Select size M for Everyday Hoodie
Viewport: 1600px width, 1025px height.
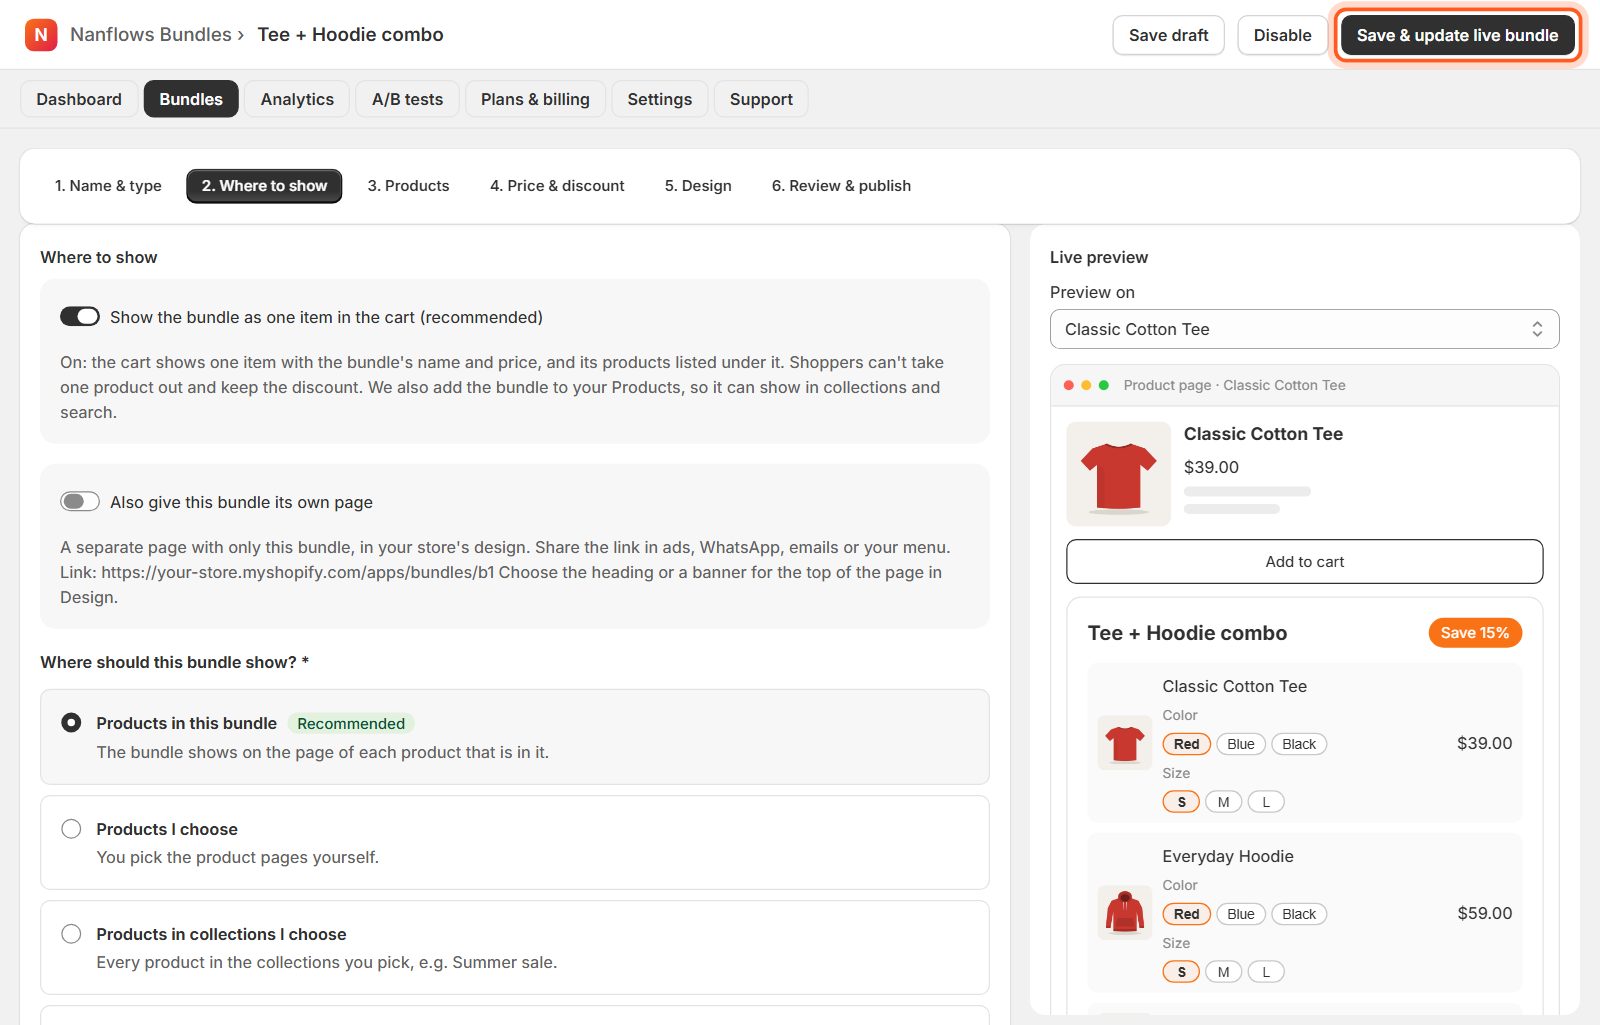pos(1223,972)
